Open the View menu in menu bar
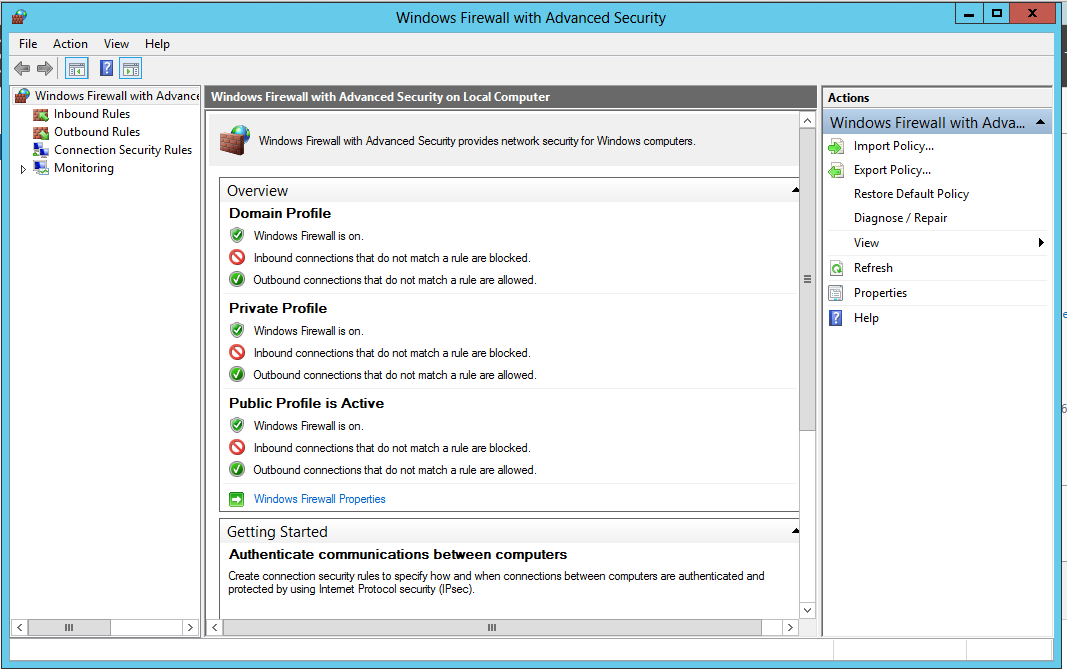The image size is (1067, 669). (116, 44)
